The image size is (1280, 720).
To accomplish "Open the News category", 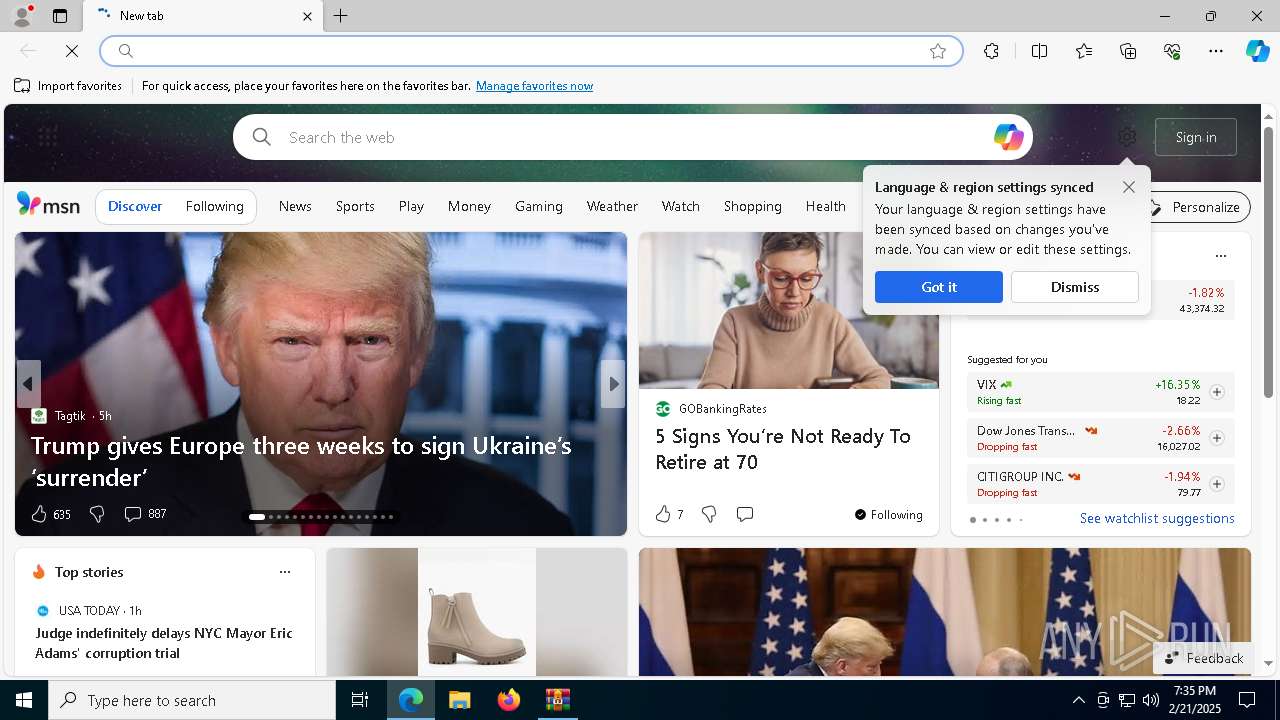I will 295,206.
